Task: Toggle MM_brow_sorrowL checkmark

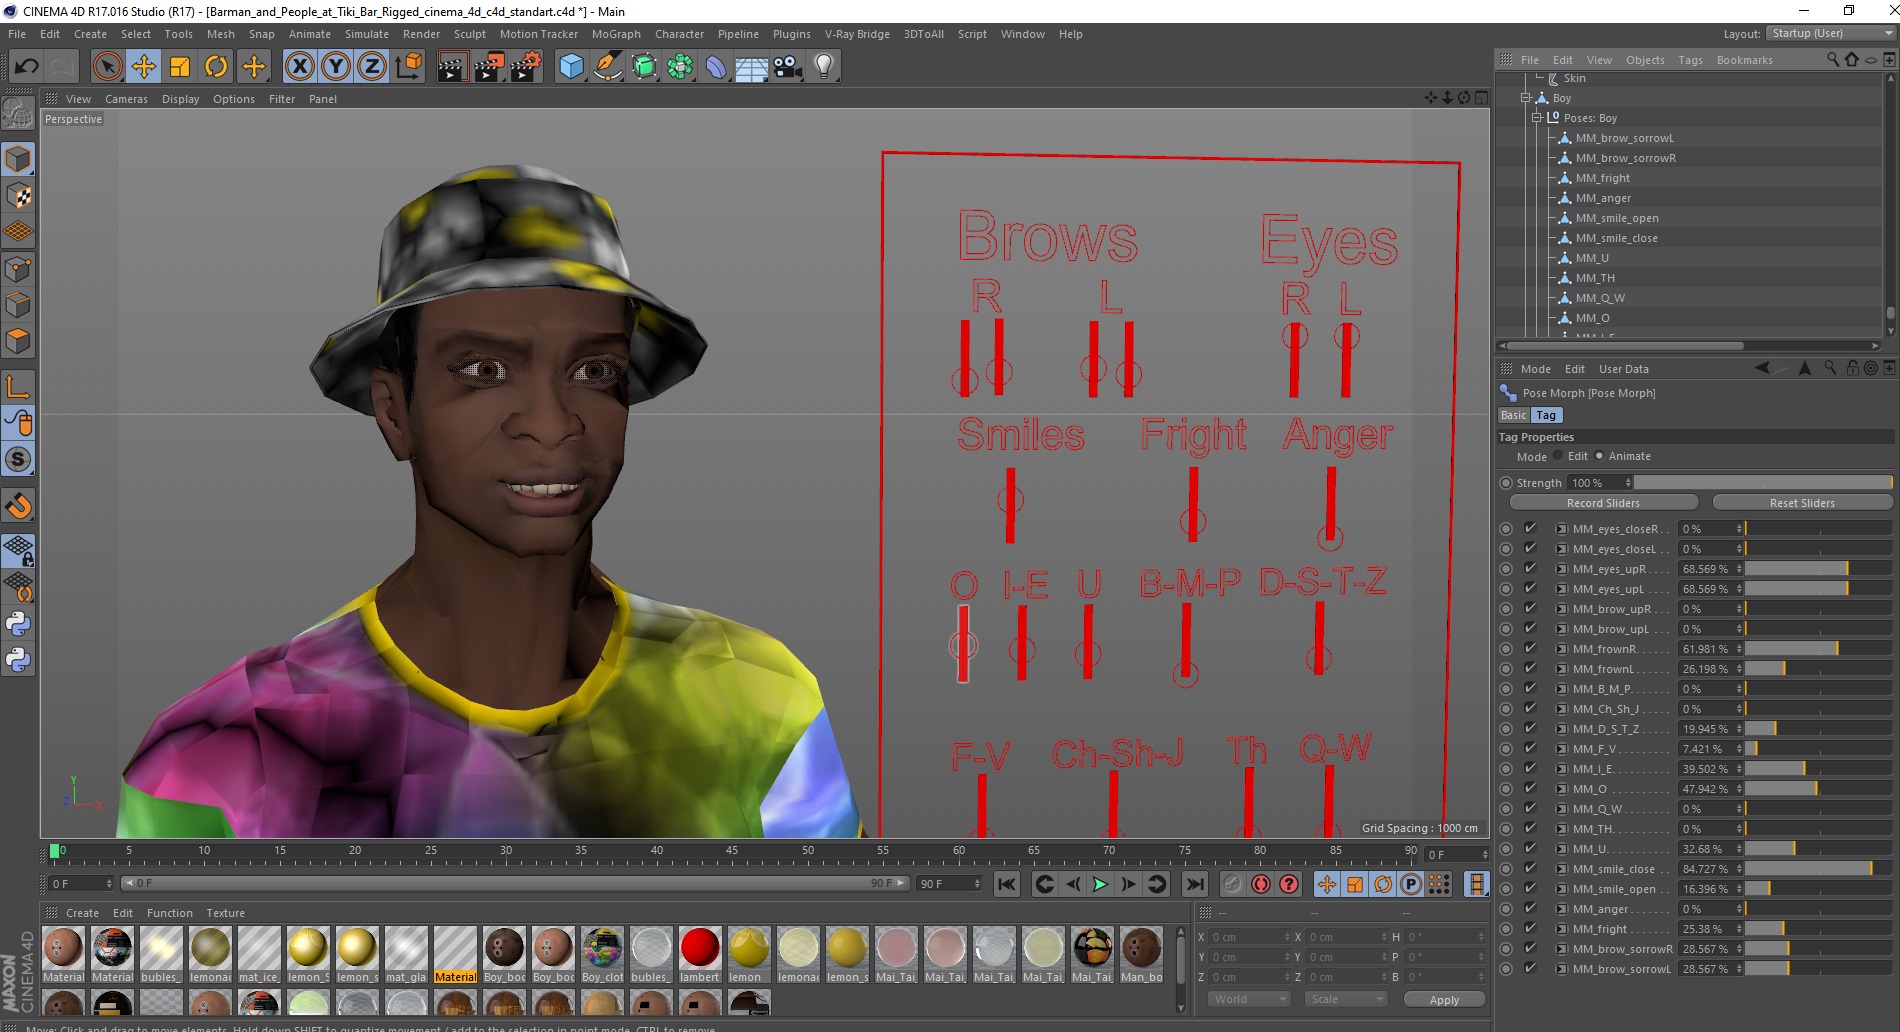Action: [x=1530, y=968]
